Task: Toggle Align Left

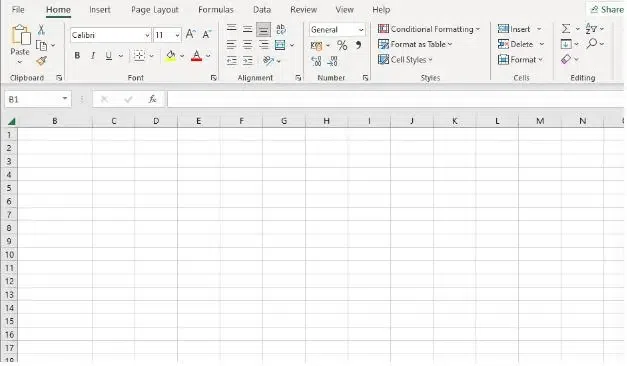Action: pos(232,45)
